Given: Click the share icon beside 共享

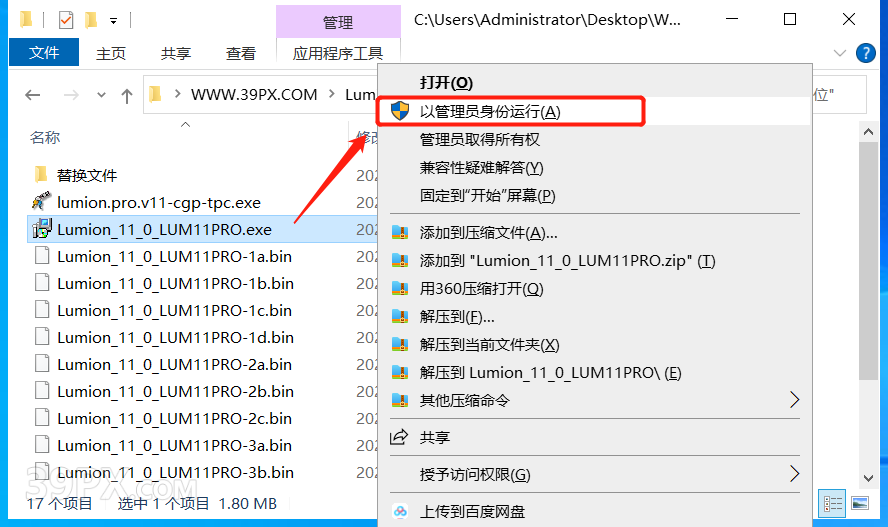Looking at the screenshot, I should pyautogui.click(x=399, y=436).
